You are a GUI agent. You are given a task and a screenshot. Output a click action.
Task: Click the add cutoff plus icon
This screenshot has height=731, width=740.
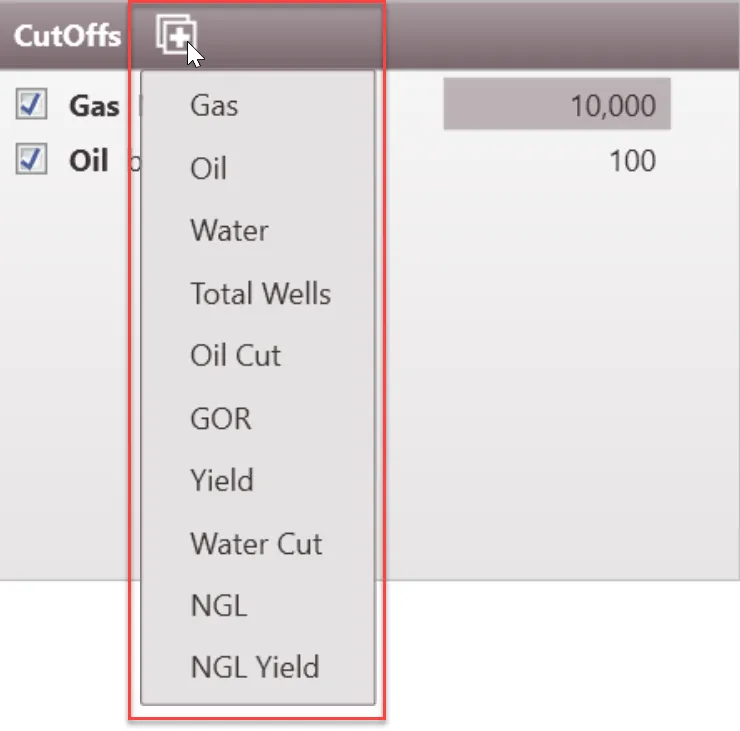175,36
